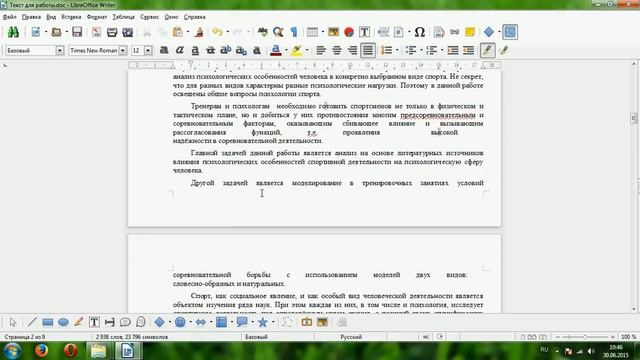Click the Print icon
Screen dimensions: 640x360
coord(112,32)
